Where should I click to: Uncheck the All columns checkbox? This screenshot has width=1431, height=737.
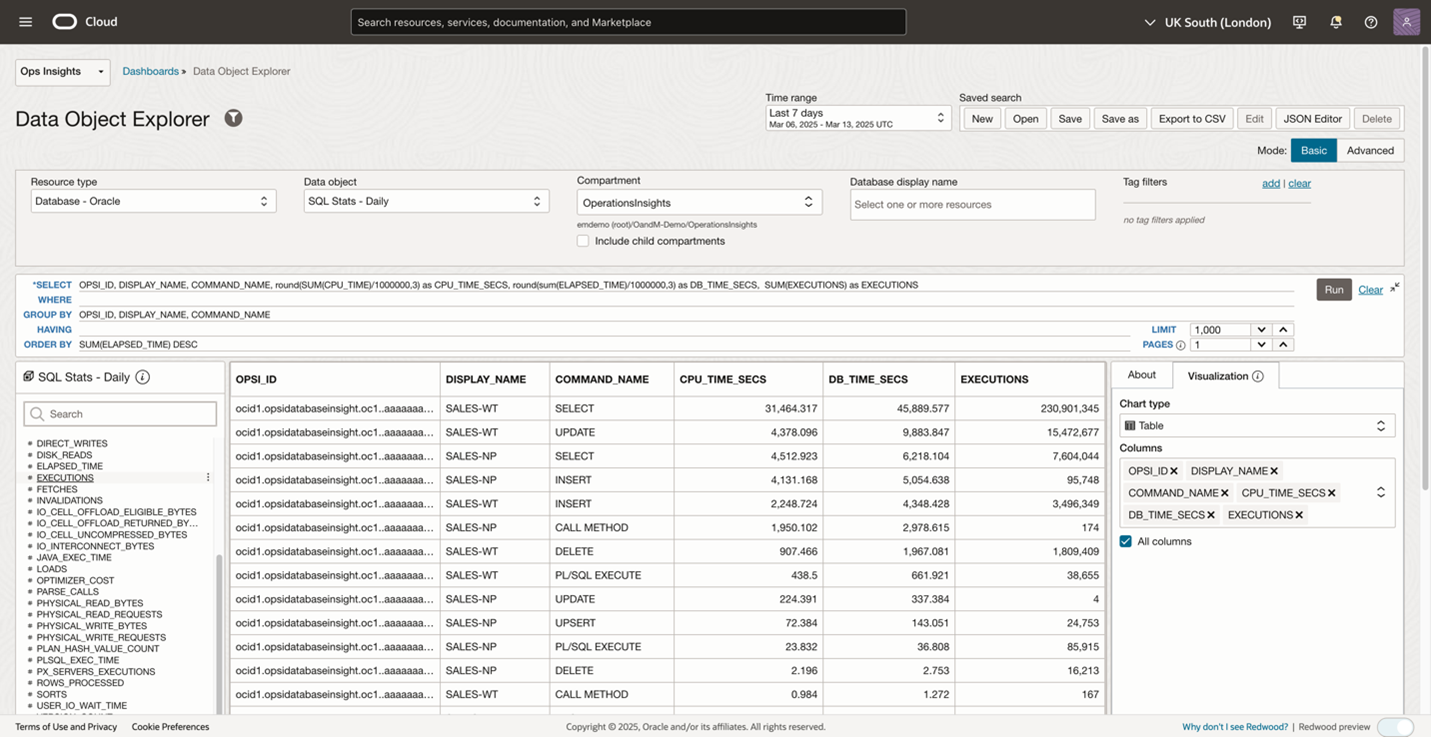[1126, 541]
